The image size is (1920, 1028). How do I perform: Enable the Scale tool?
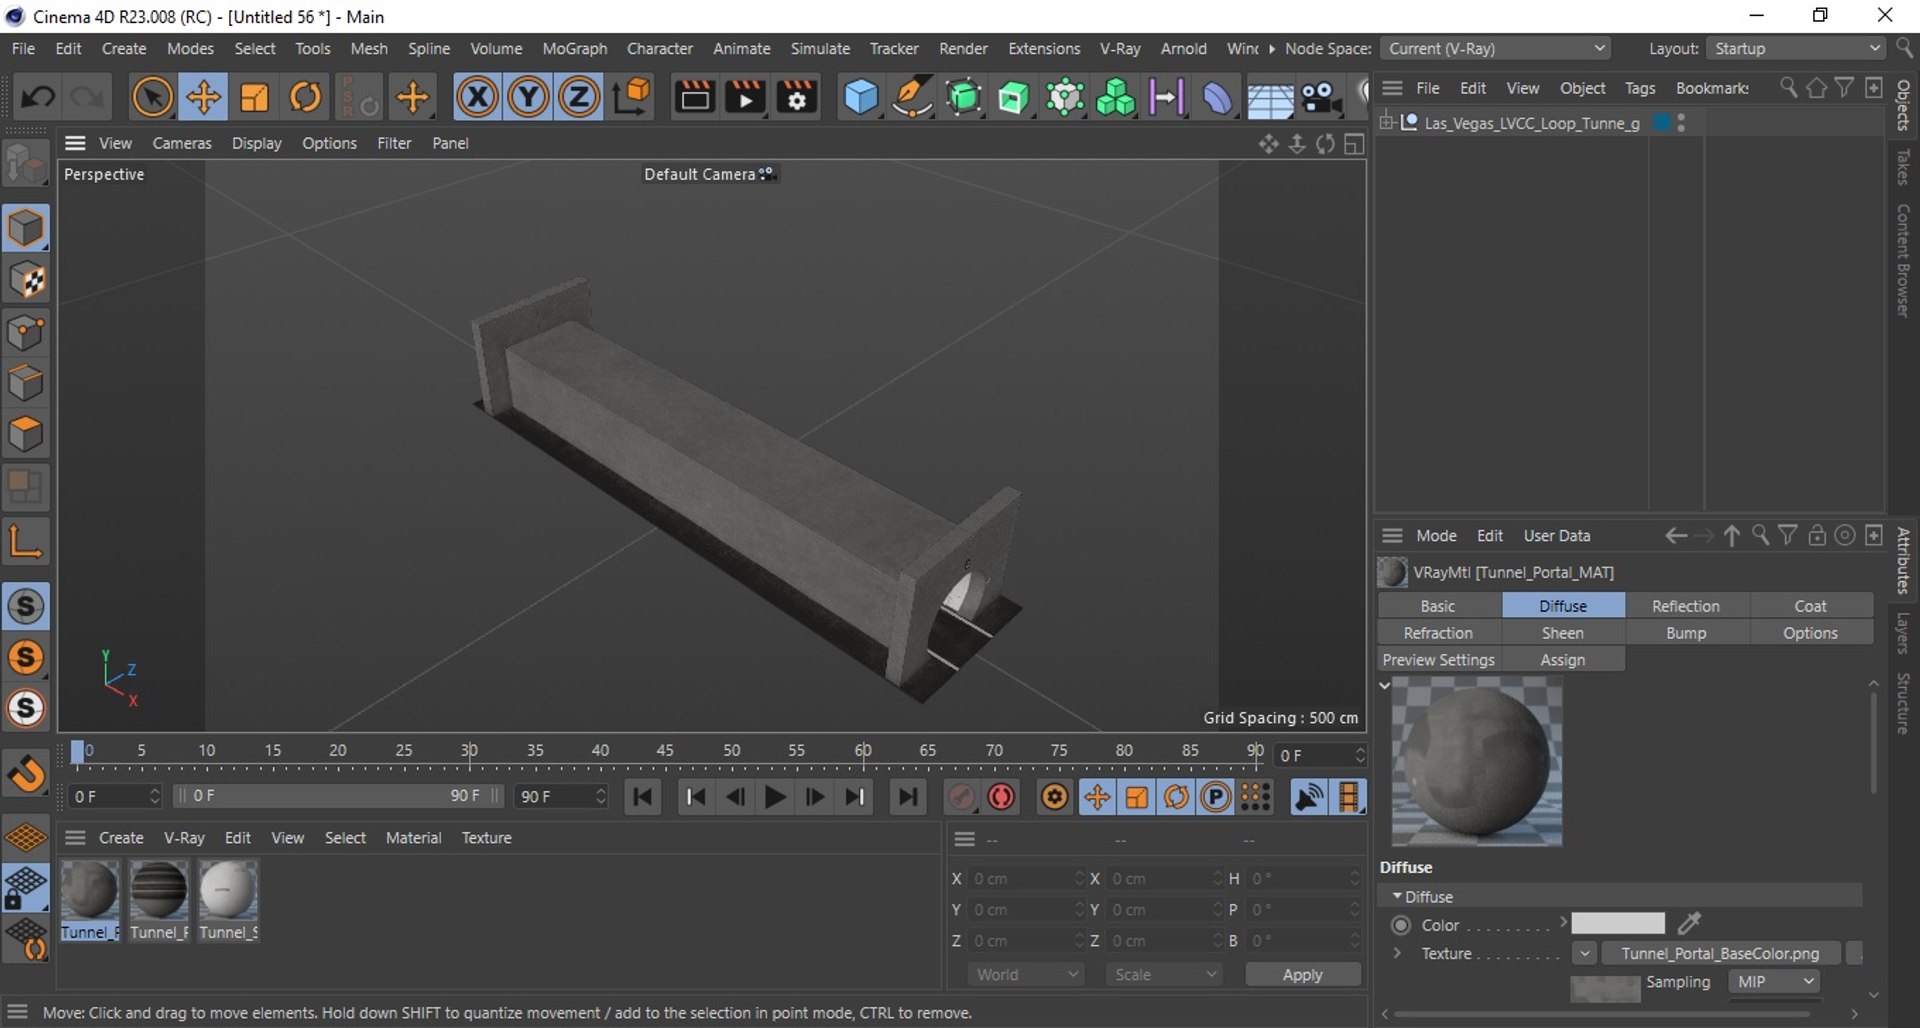tap(255, 97)
